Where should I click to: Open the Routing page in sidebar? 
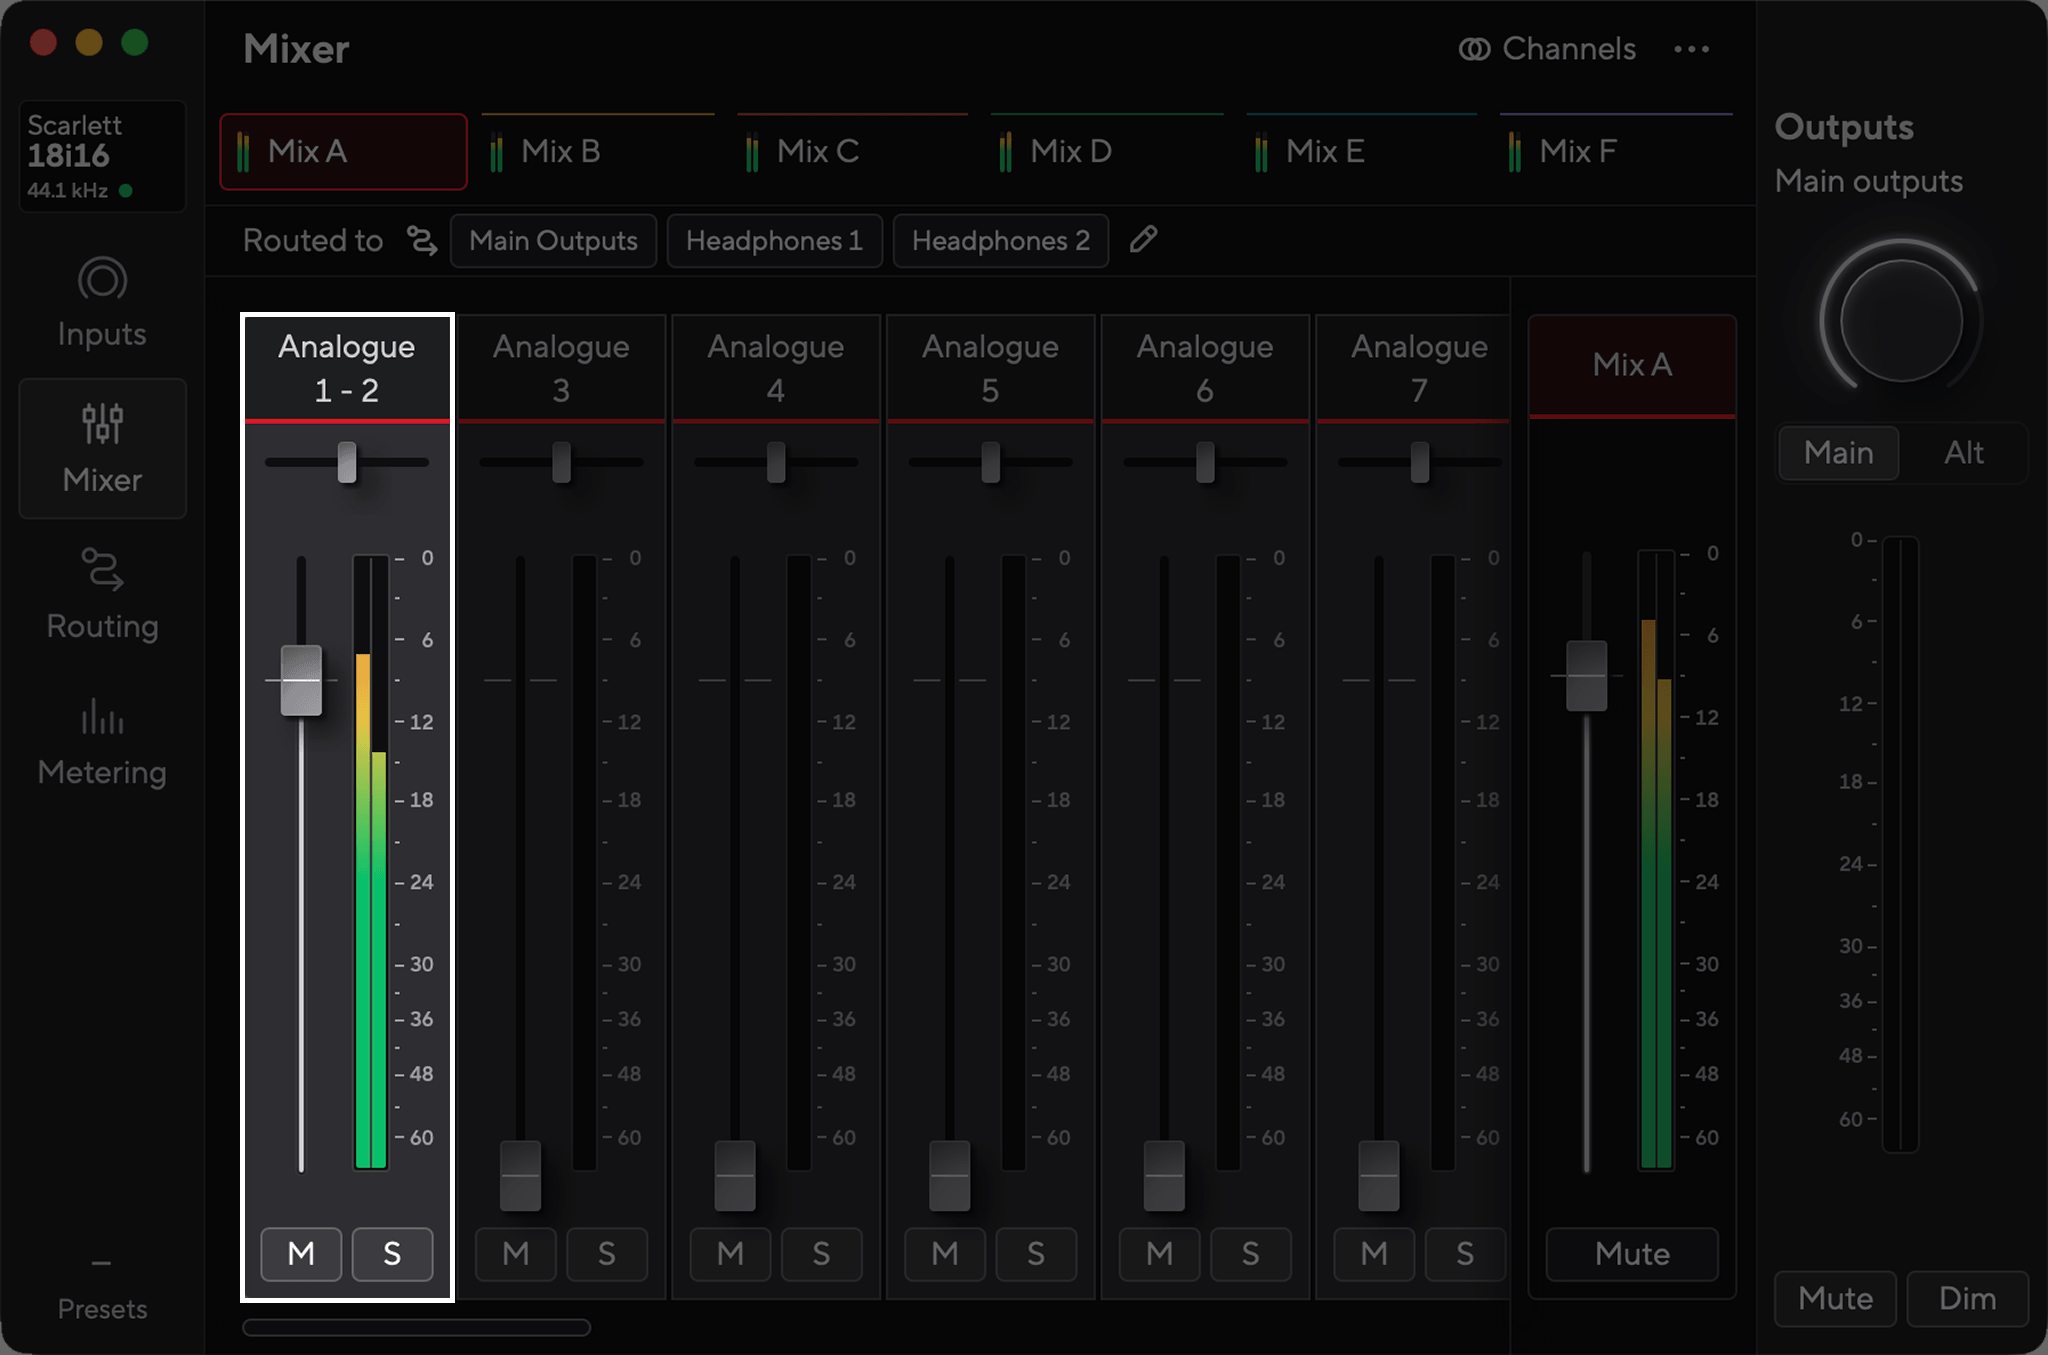pyautogui.click(x=102, y=595)
